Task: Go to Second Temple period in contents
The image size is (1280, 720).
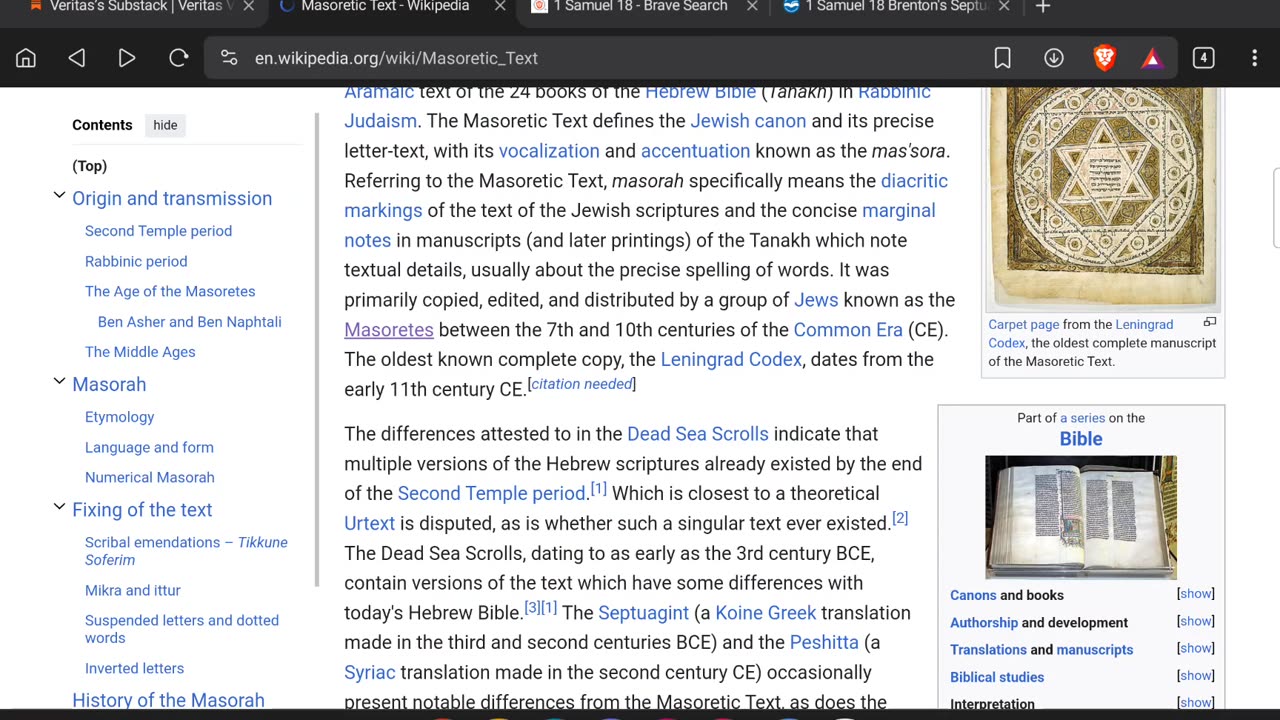Action: click(x=158, y=231)
